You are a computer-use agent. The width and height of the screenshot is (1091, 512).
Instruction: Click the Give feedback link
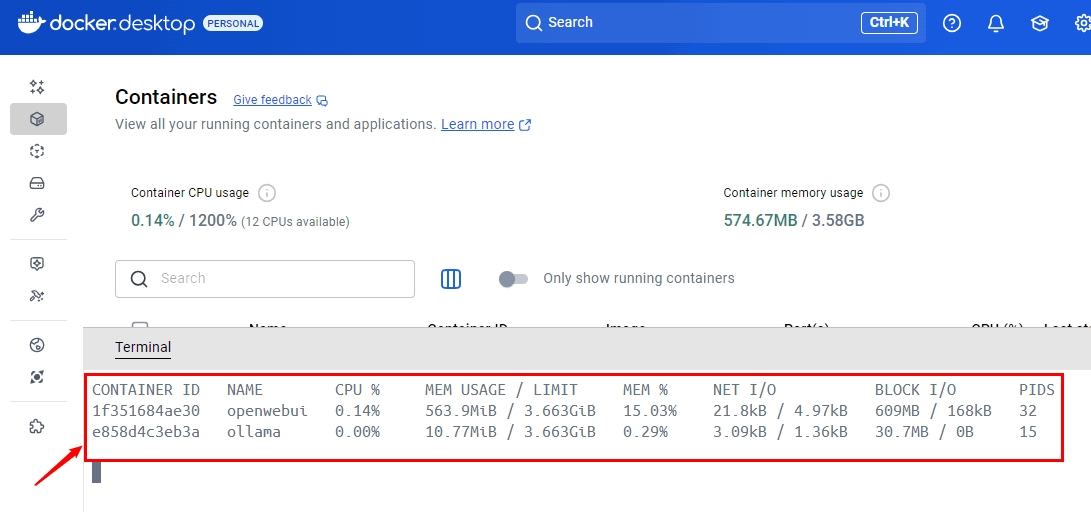[272, 100]
